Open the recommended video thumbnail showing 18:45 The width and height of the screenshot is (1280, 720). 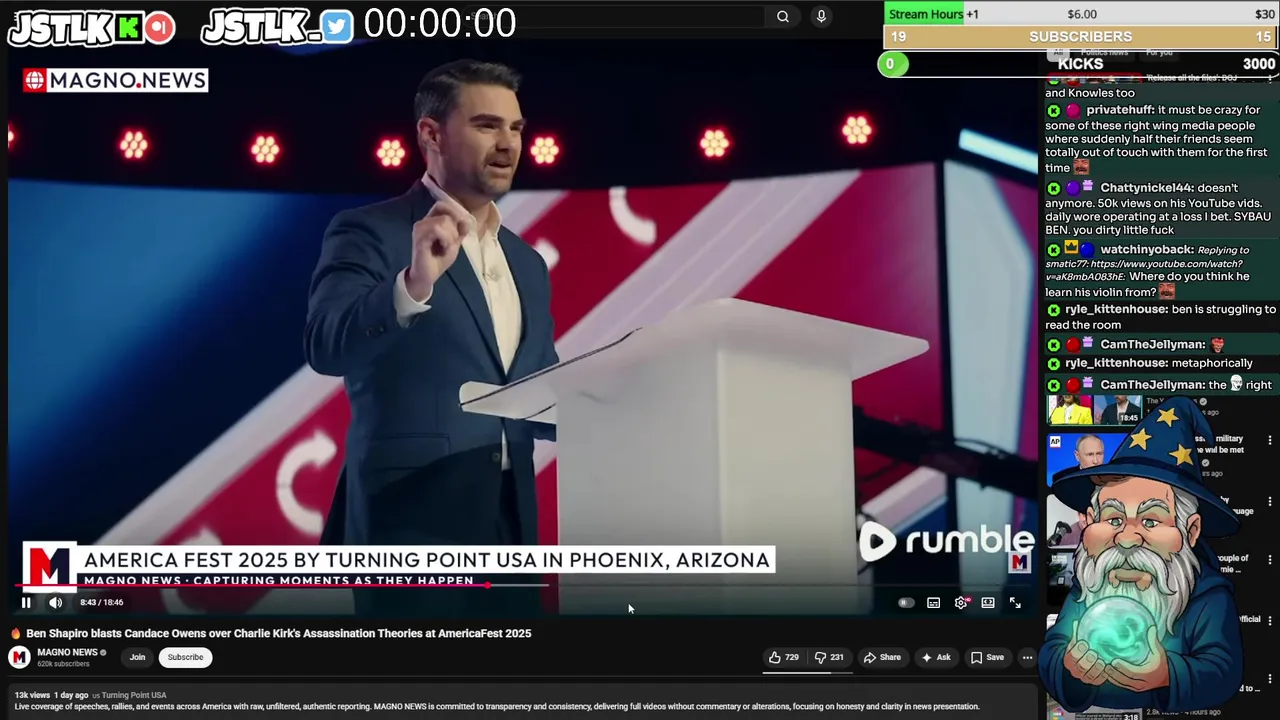coord(1094,409)
